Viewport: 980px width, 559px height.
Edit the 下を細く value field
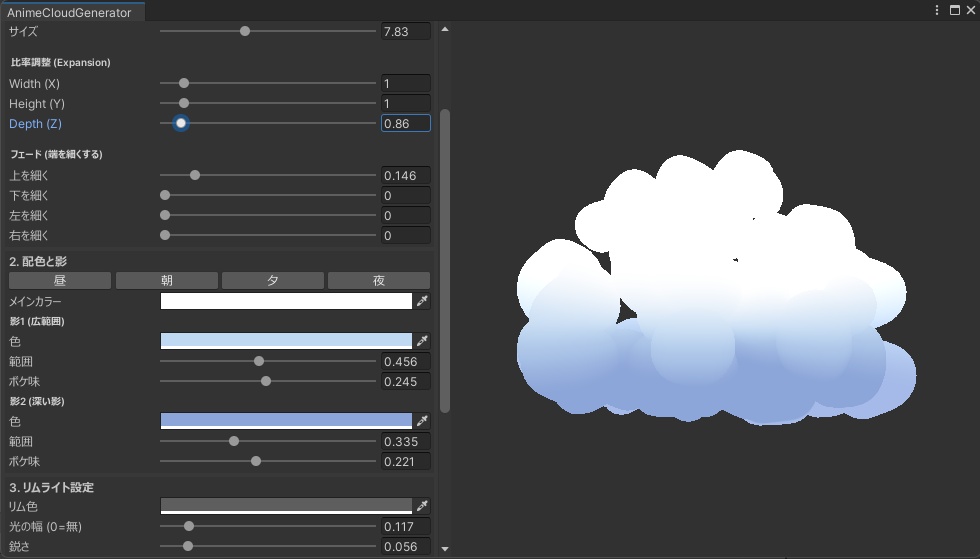click(x=406, y=196)
